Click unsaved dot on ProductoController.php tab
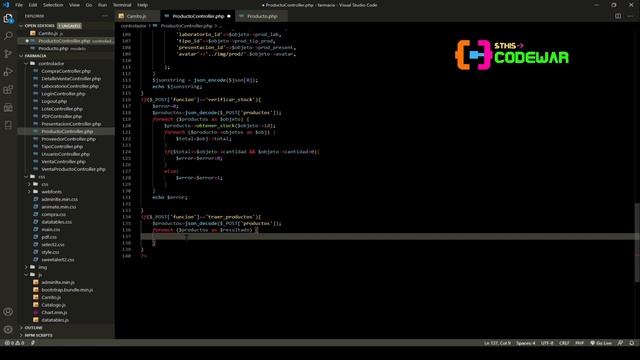This screenshot has height=360, width=640. point(229,16)
